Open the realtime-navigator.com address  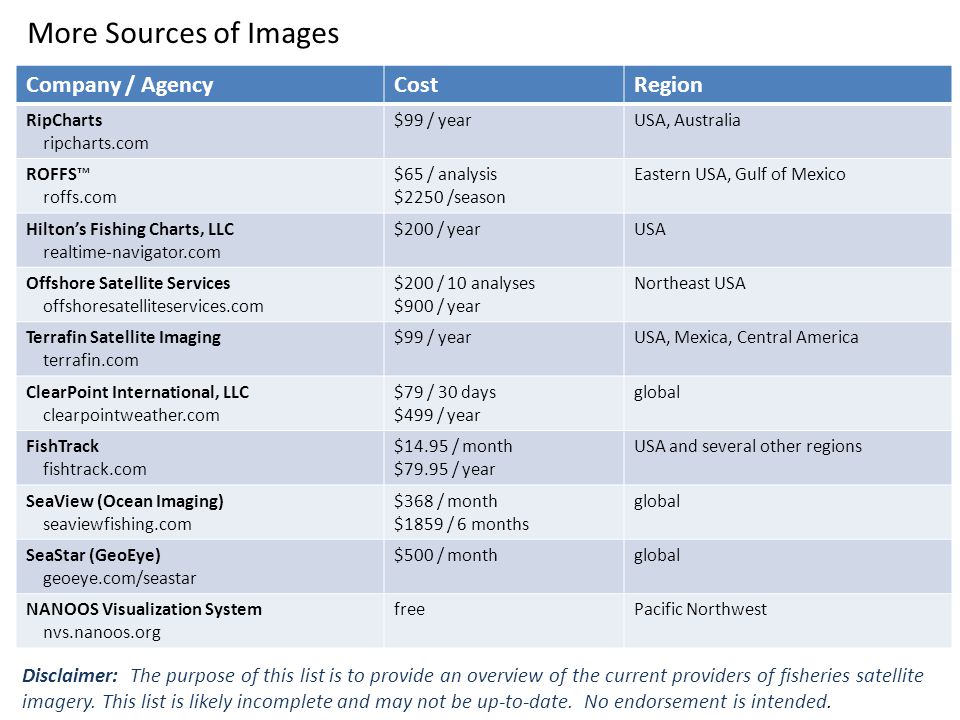tap(132, 252)
